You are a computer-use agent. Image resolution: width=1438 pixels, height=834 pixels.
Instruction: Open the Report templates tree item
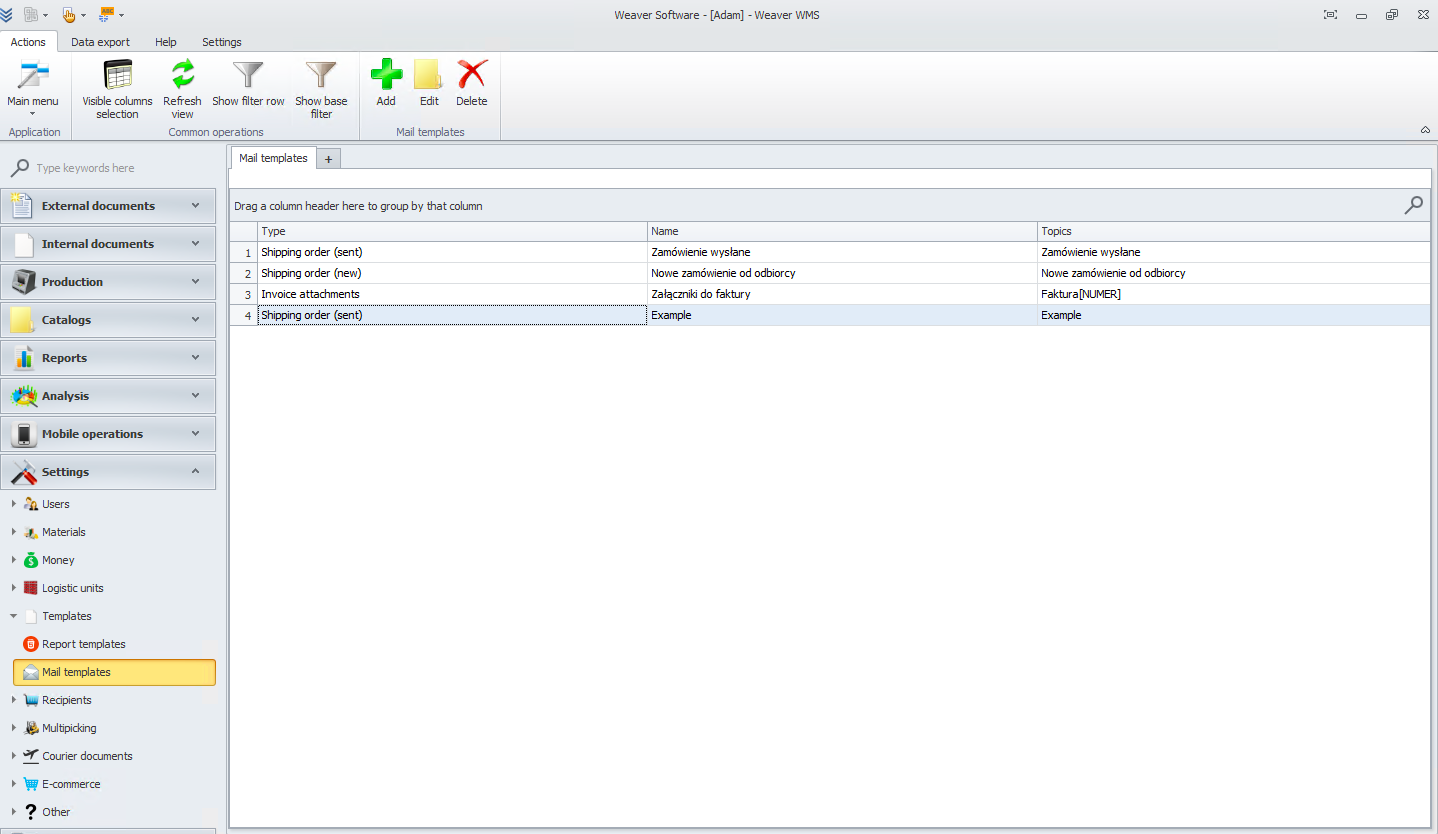(84, 644)
